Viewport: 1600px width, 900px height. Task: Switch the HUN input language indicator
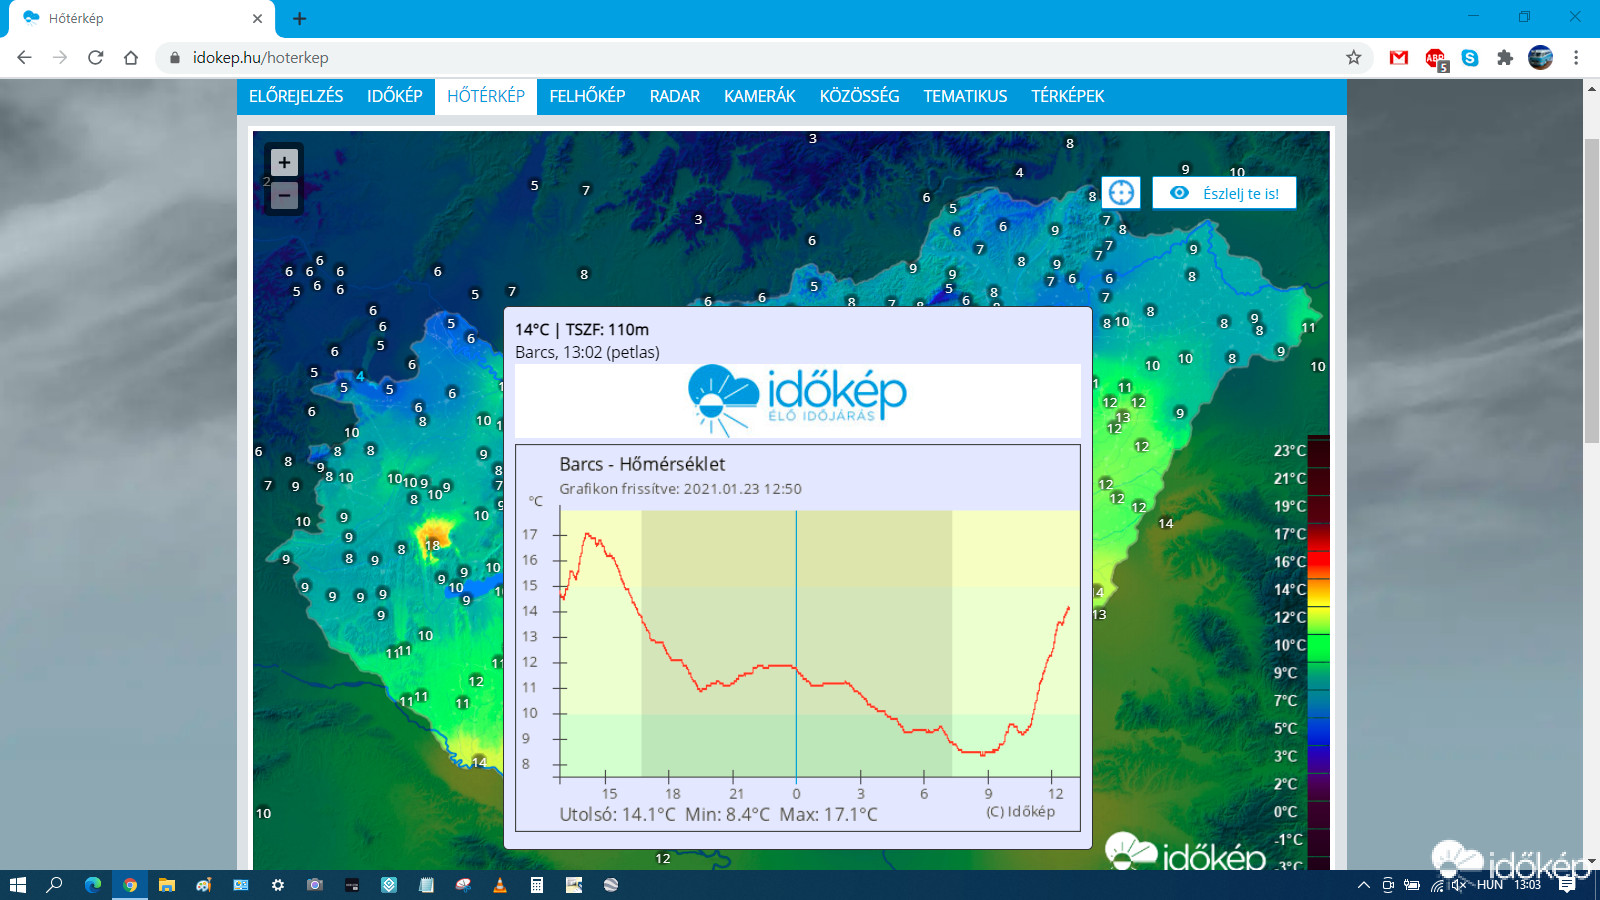[1489, 885]
